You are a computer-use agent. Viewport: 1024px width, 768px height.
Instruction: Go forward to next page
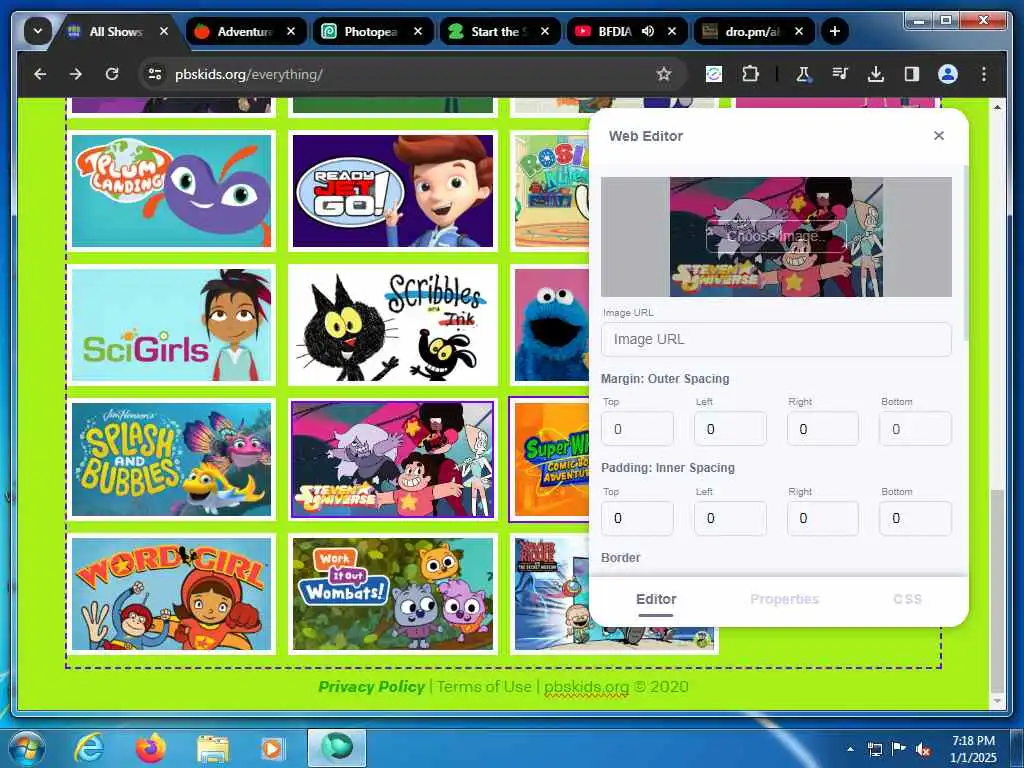coord(76,74)
